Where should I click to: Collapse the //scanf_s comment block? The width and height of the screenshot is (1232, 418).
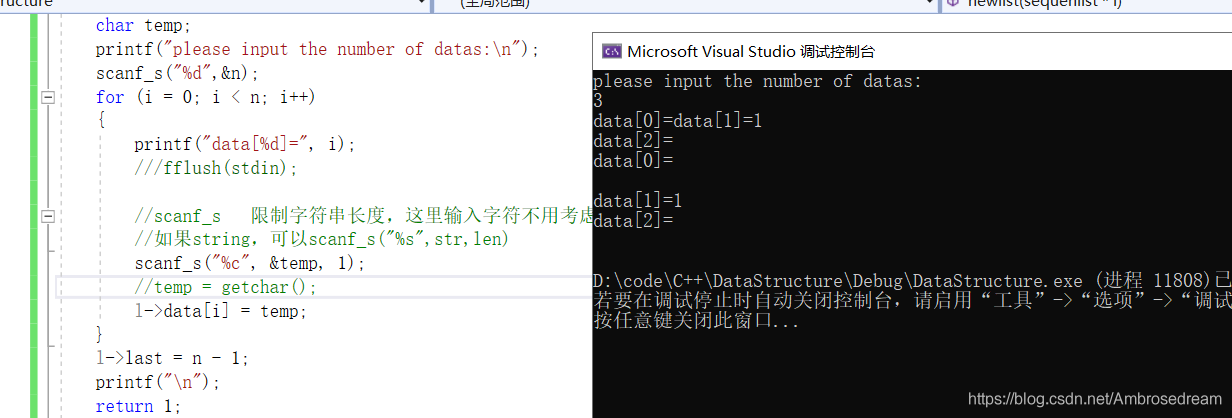tap(46, 216)
